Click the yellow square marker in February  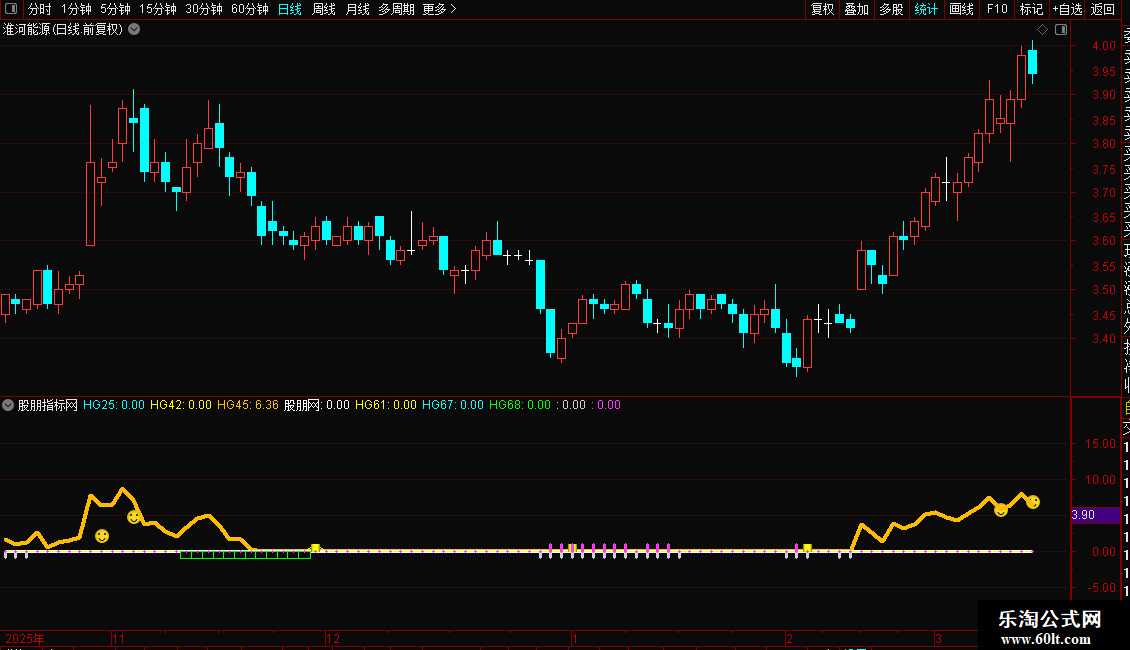tap(808, 548)
